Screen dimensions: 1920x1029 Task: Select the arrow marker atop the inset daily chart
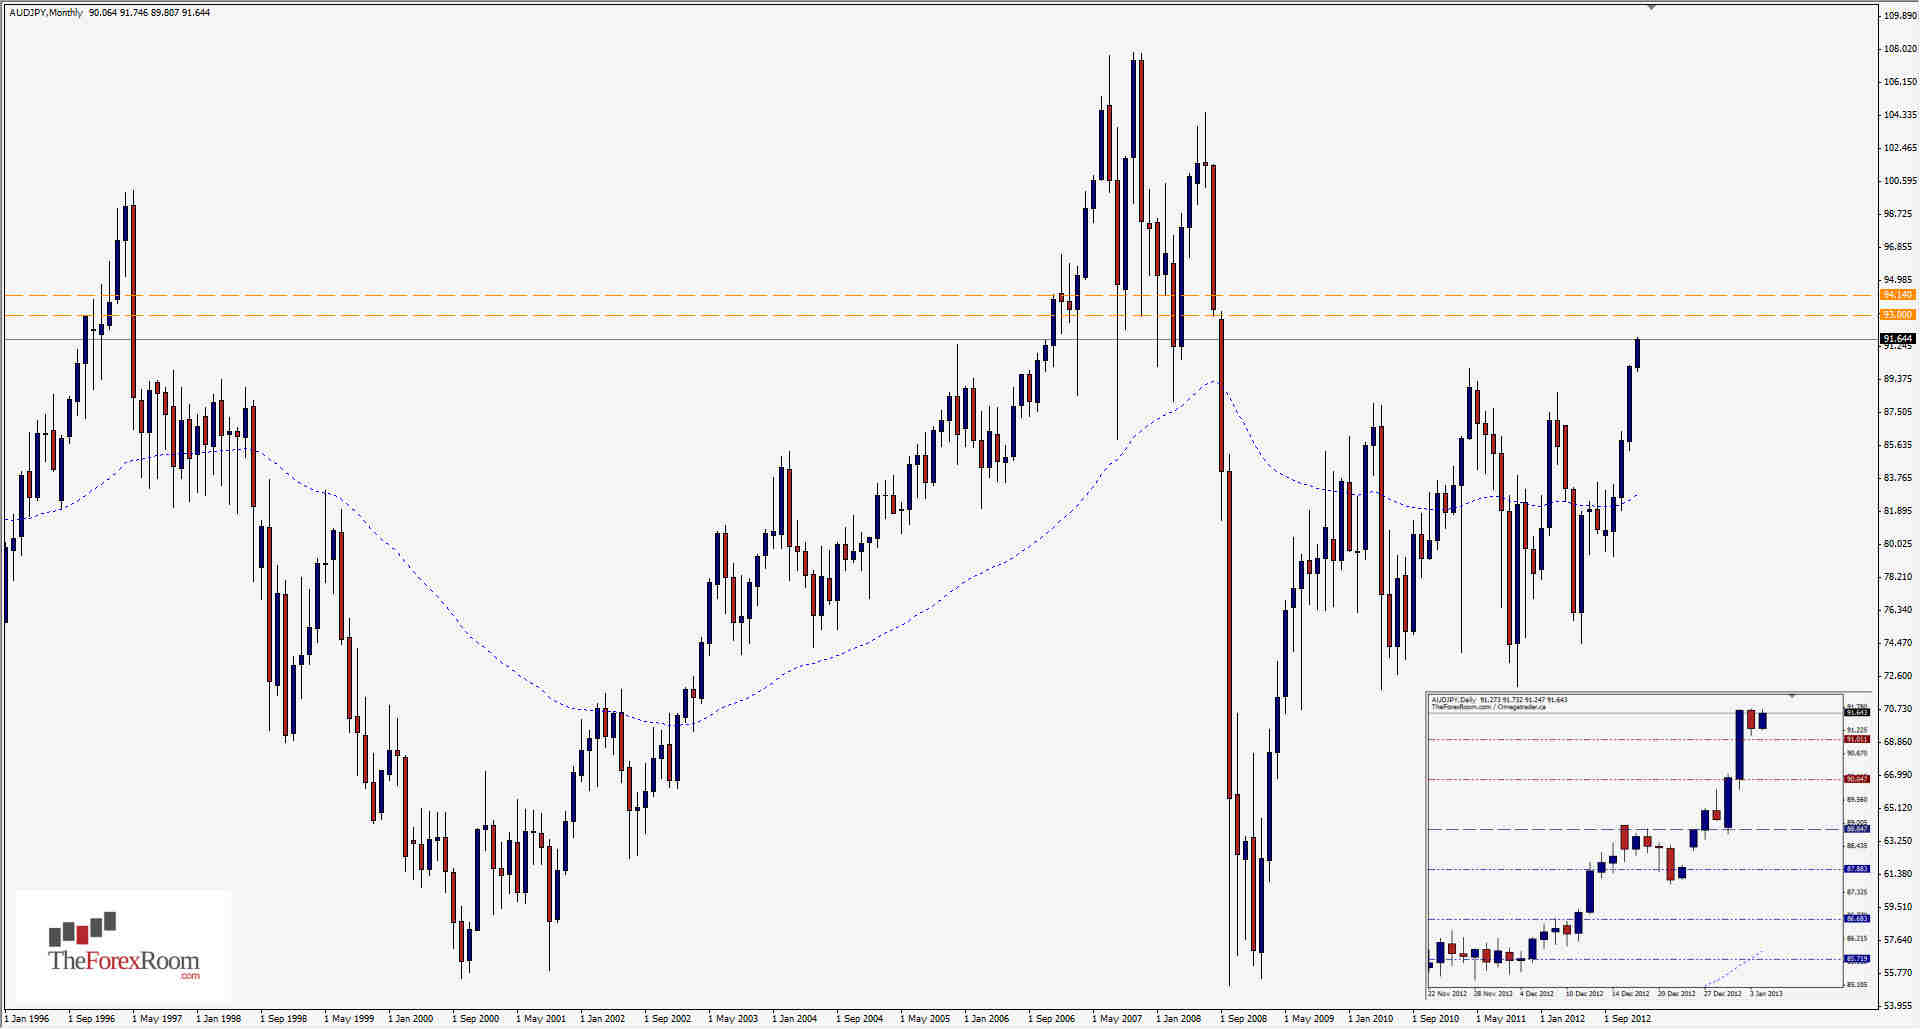[x=1792, y=695]
